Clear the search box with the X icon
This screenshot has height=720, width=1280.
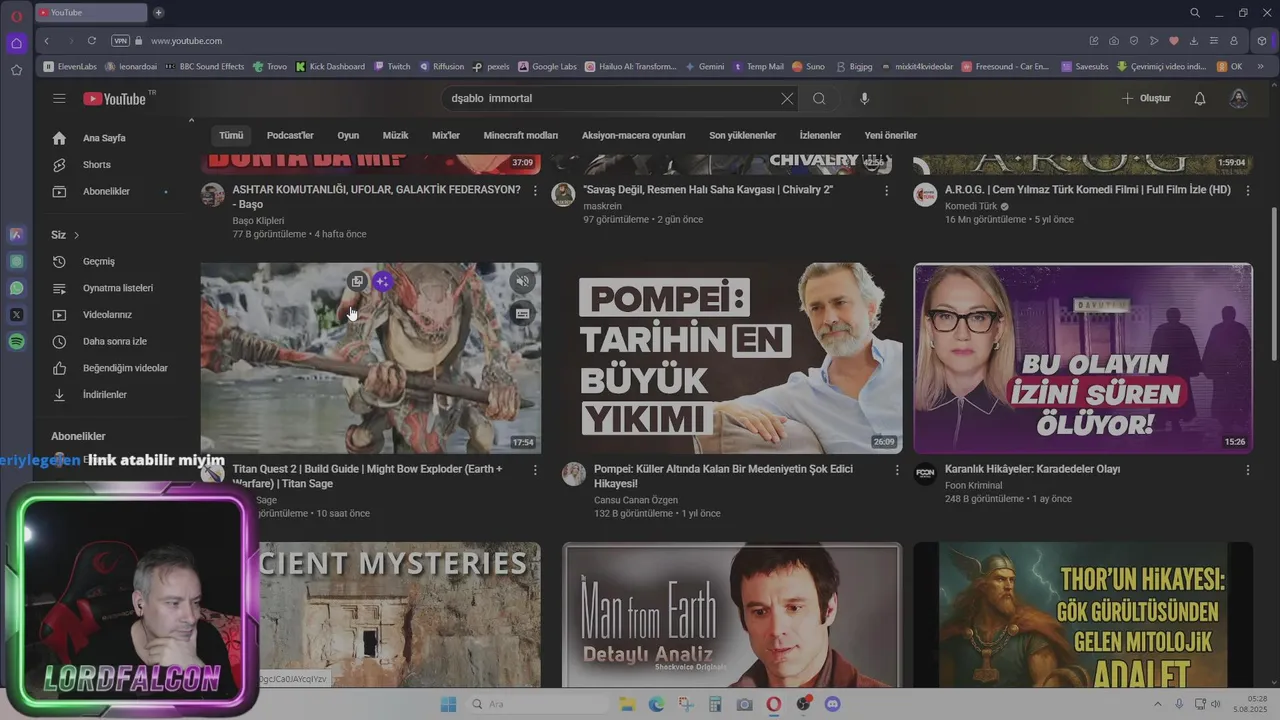pos(787,98)
